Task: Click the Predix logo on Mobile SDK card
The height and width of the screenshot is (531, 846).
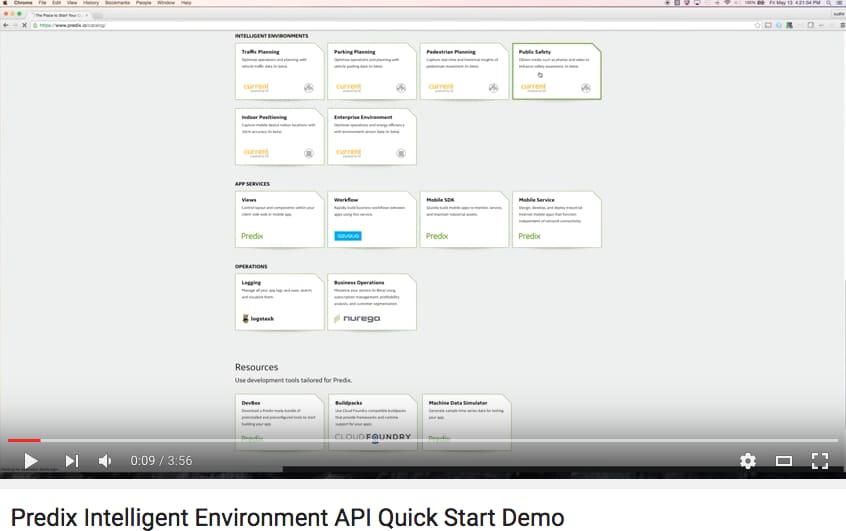Action: click(437, 236)
